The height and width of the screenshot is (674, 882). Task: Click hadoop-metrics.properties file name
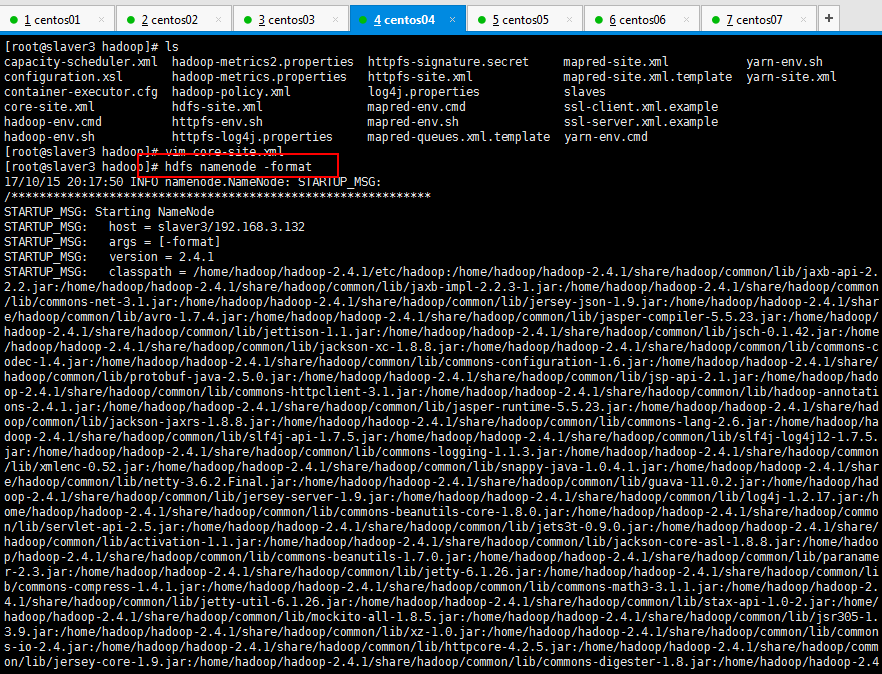(259, 77)
